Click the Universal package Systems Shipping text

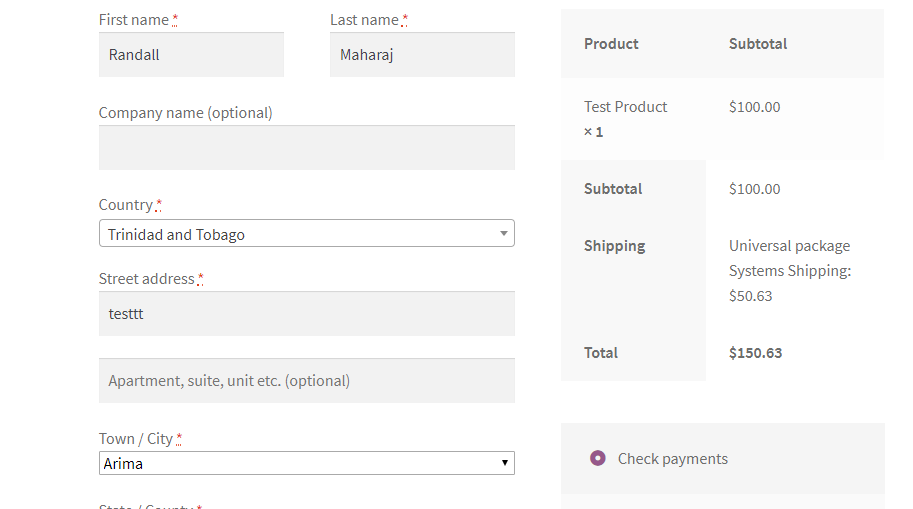pyautogui.click(x=789, y=258)
